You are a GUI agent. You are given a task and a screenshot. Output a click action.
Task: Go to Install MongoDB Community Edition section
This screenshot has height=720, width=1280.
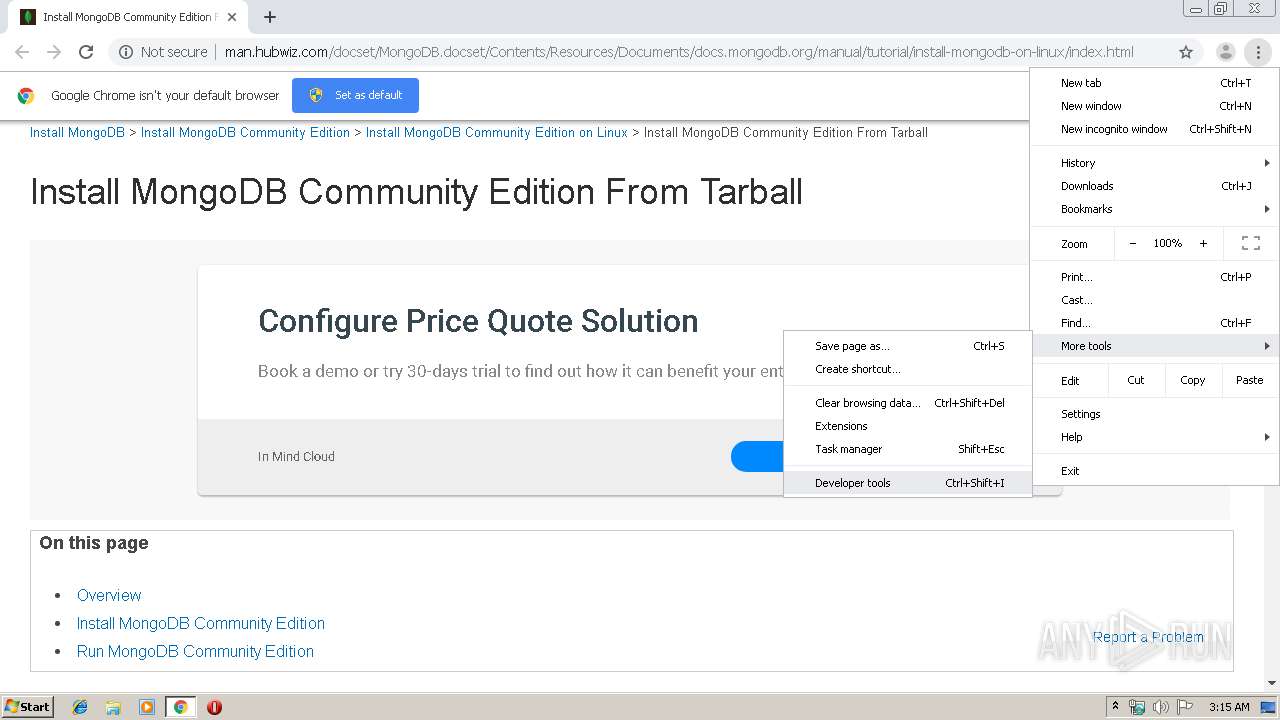(x=201, y=623)
